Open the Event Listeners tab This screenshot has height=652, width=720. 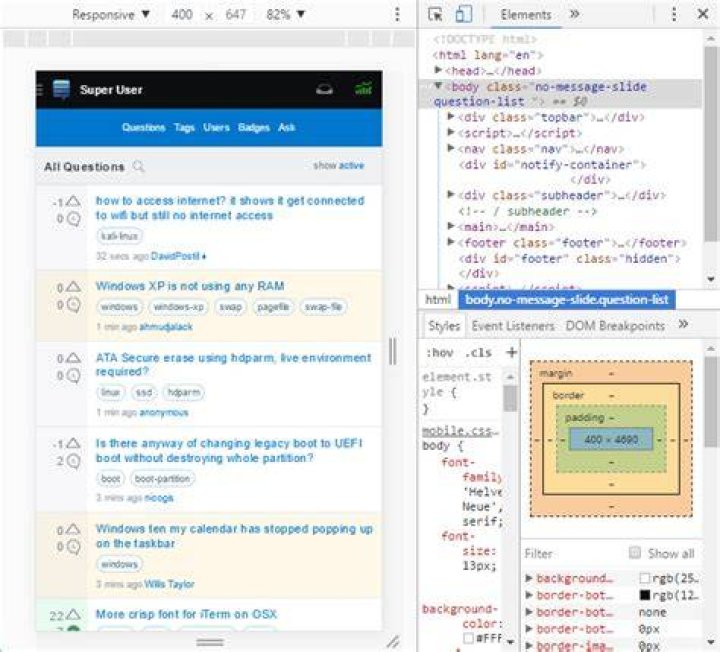[x=513, y=326]
